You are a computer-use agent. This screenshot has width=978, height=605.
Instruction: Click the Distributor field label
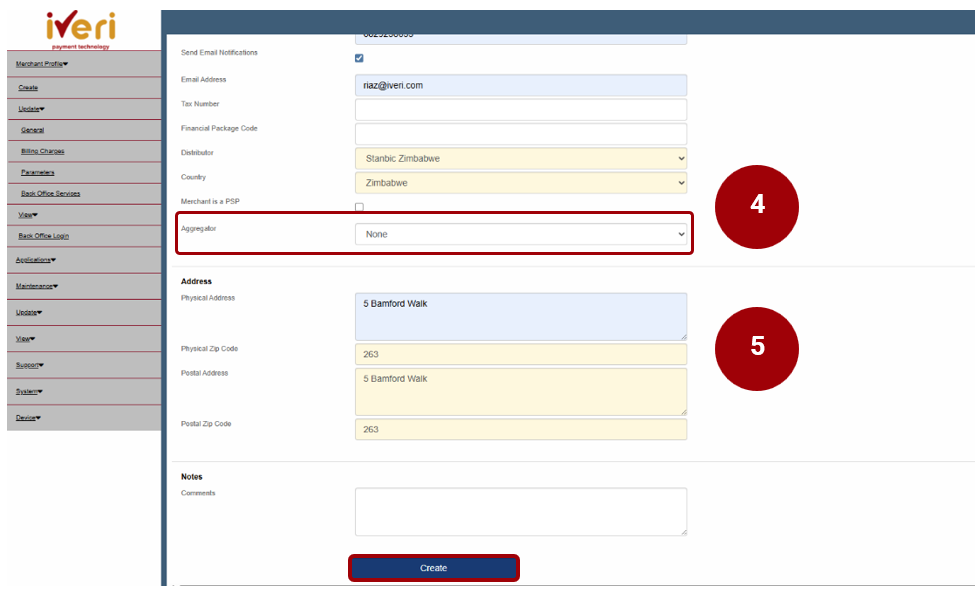click(x=197, y=152)
